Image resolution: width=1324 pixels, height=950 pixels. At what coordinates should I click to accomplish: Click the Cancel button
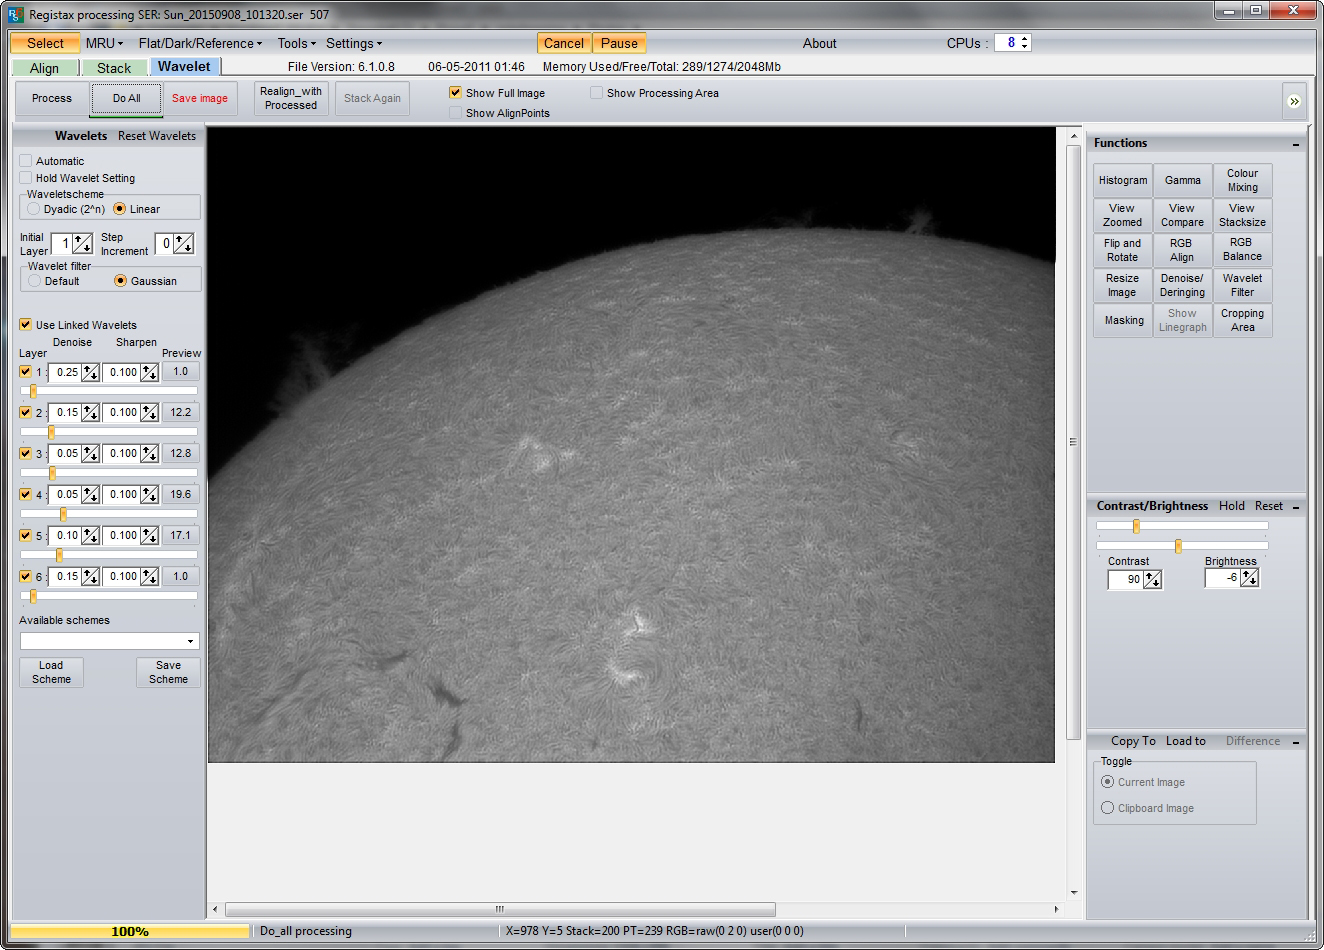(x=564, y=43)
